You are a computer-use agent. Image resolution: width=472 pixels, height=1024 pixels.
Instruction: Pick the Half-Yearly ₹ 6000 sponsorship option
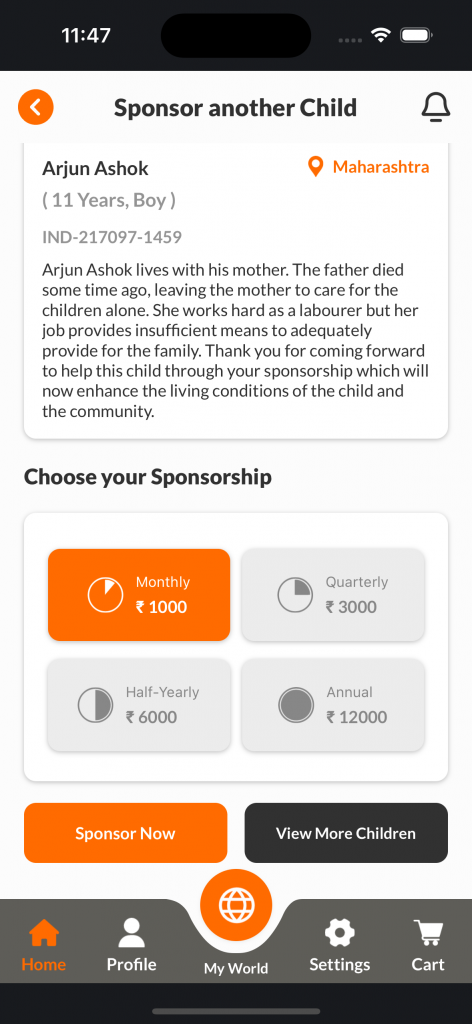[x=139, y=705]
